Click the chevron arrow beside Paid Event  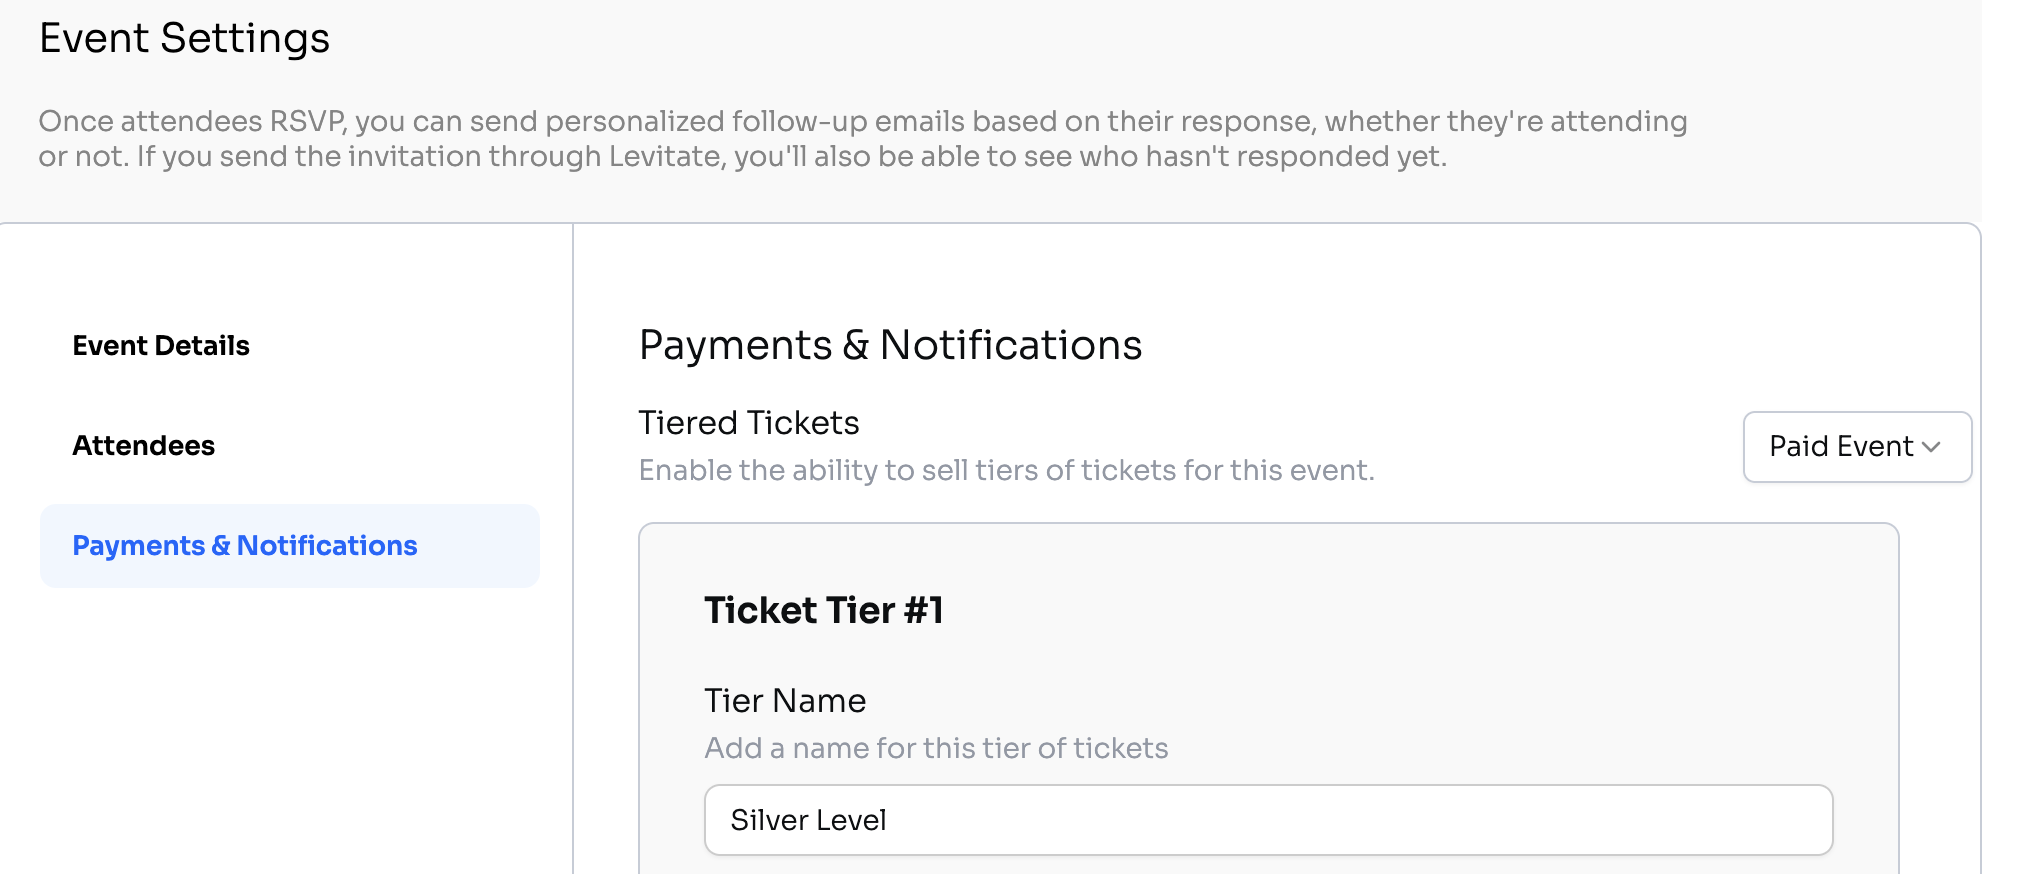(x=1932, y=447)
